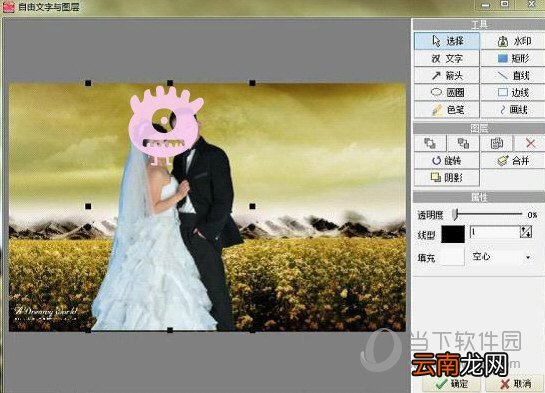This screenshot has height=393, width=545.
Task: Click the line width input field
Action: pos(494,232)
